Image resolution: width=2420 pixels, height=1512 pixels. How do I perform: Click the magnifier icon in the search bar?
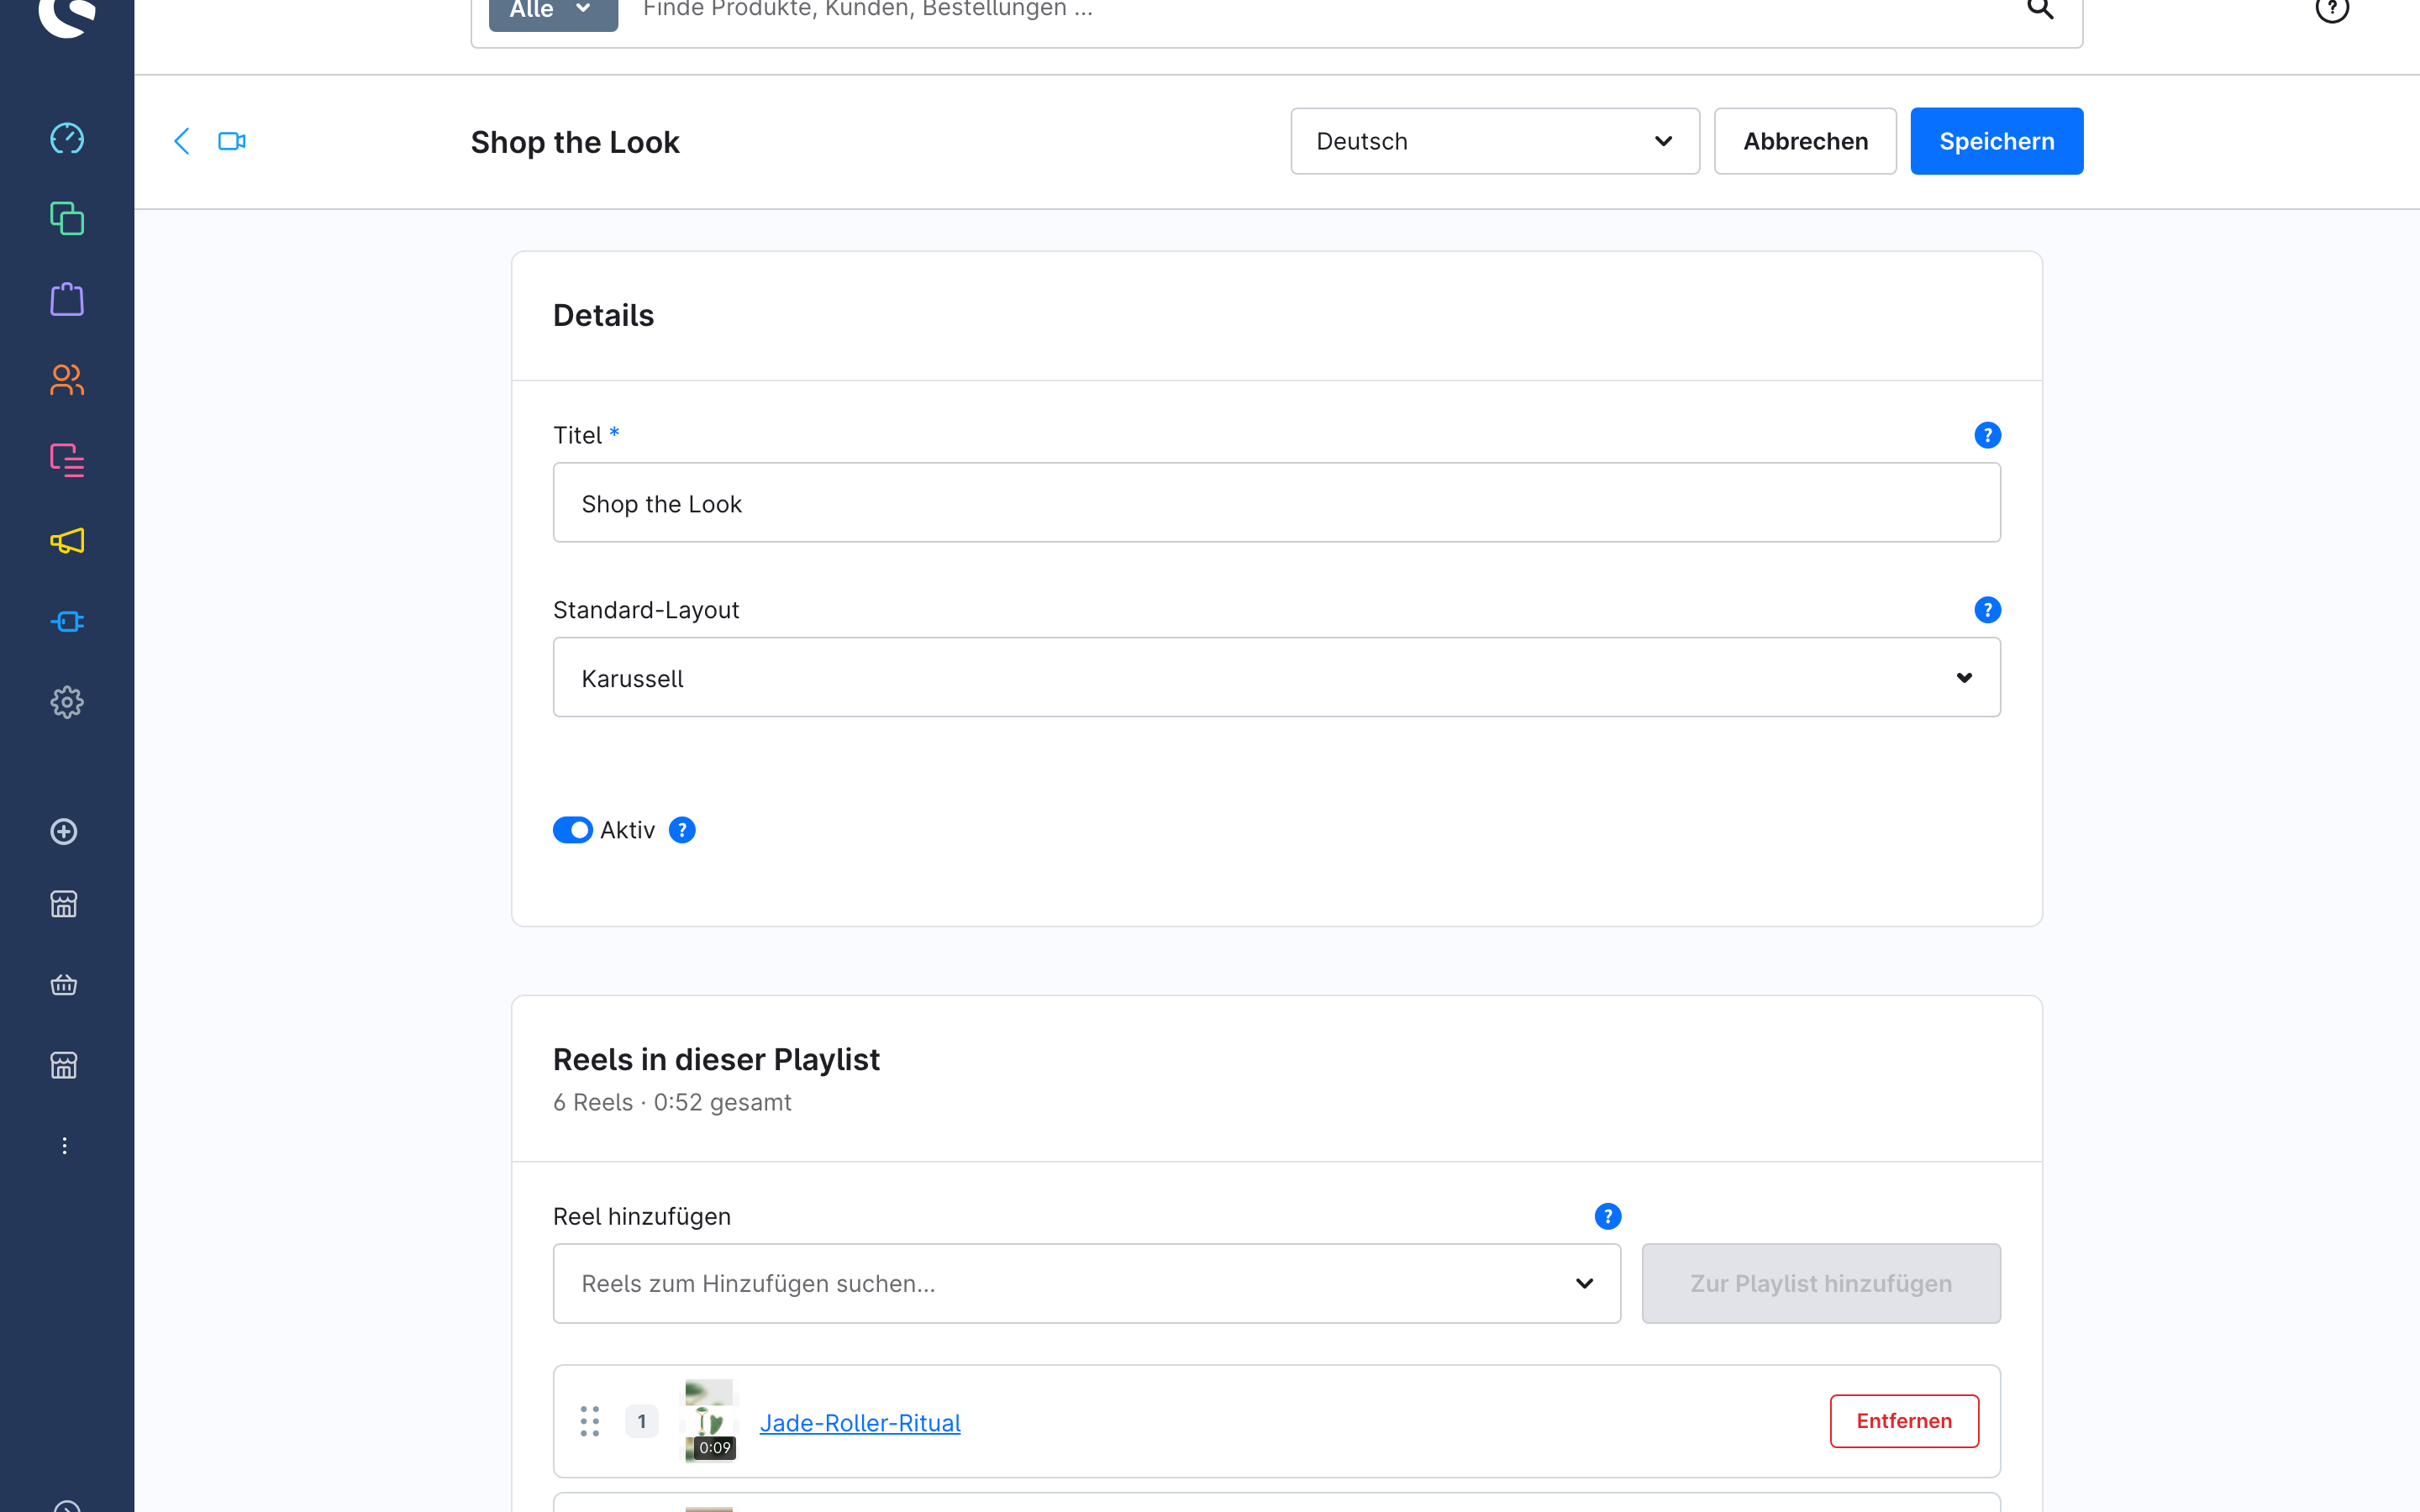(2040, 9)
